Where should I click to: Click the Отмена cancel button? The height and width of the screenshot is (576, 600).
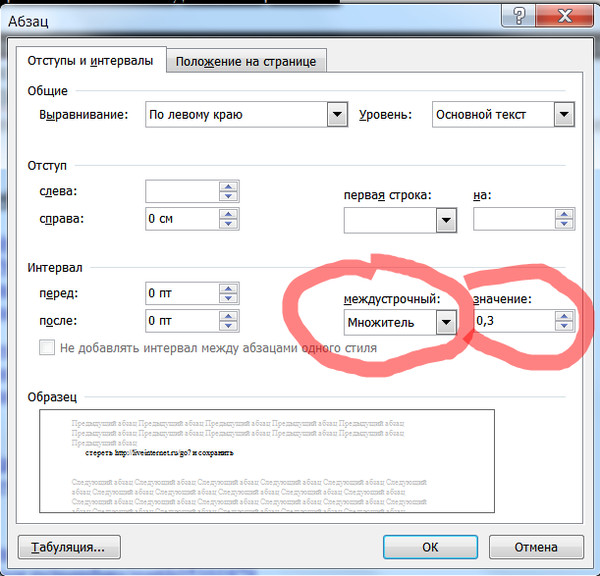(x=536, y=547)
